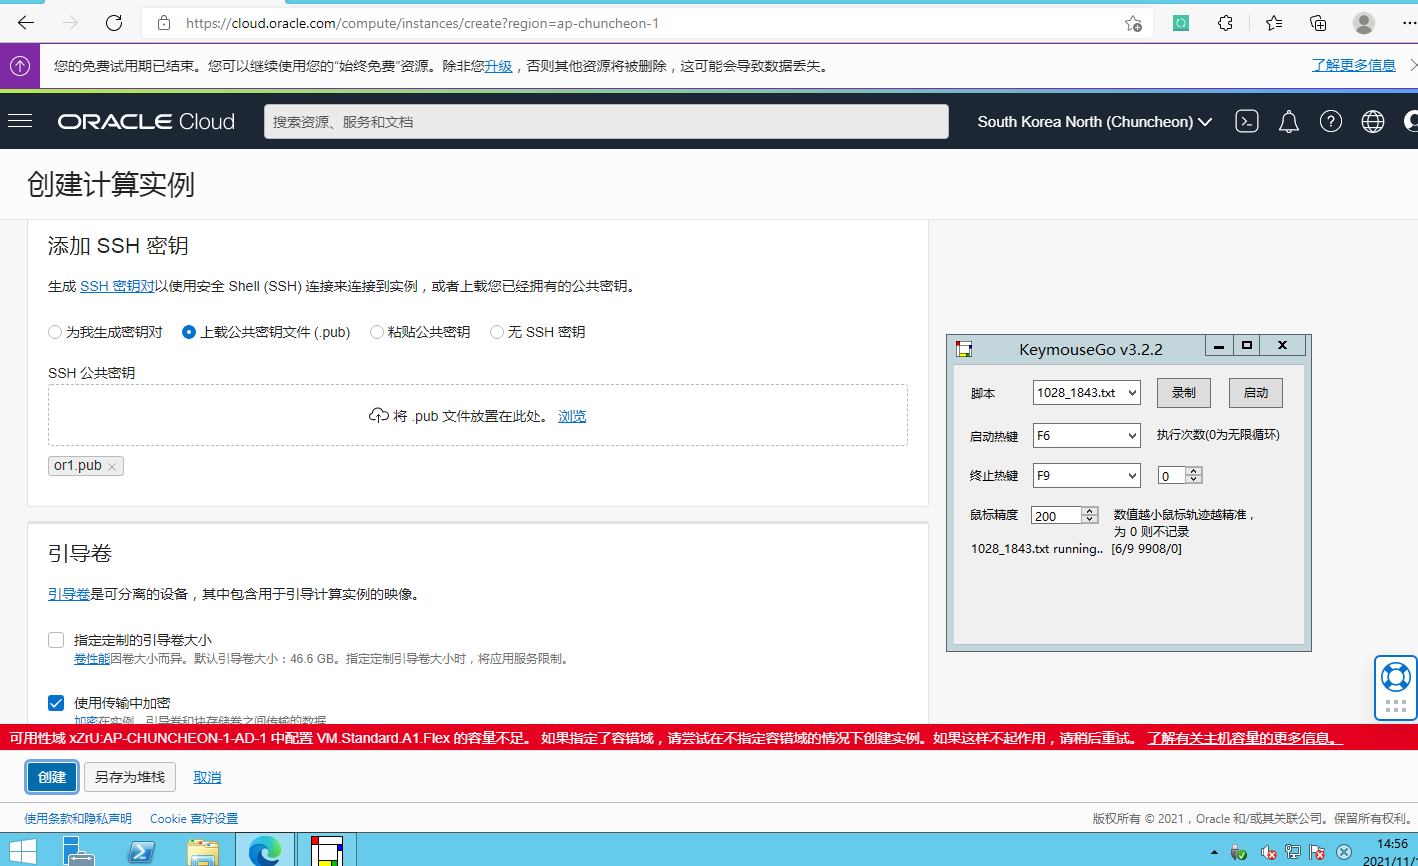Viewport: 1418px width, 866px height.
Task: Open the 卷性能 link
Action: point(92,659)
